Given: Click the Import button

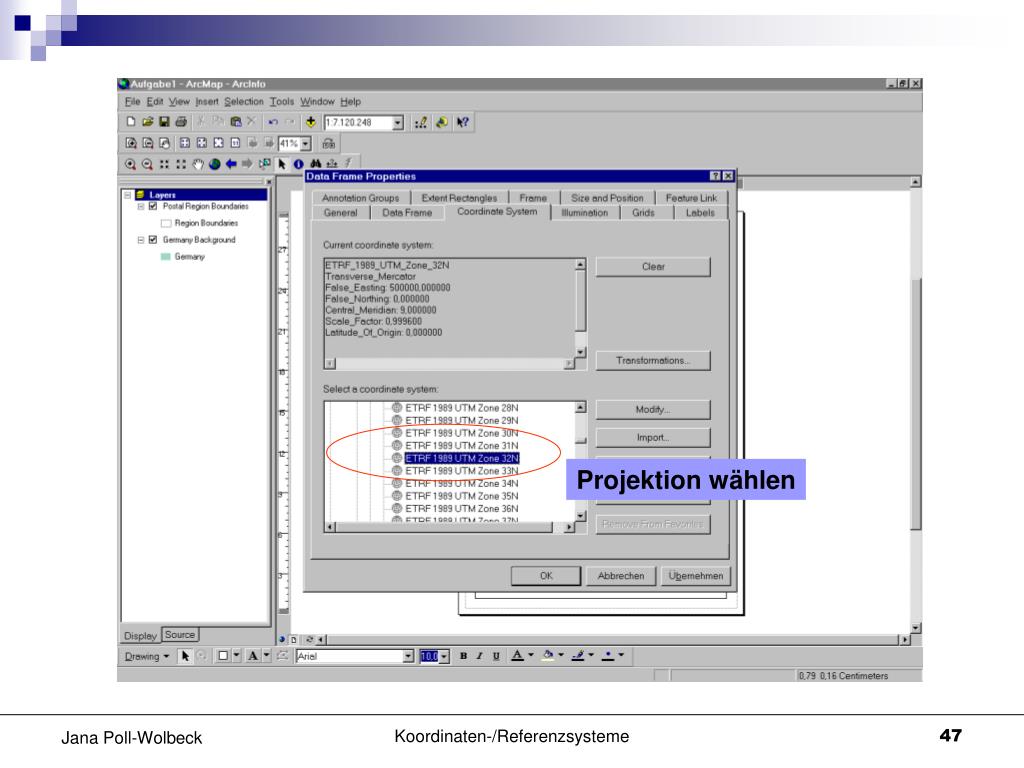Looking at the screenshot, I should pos(653,438).
